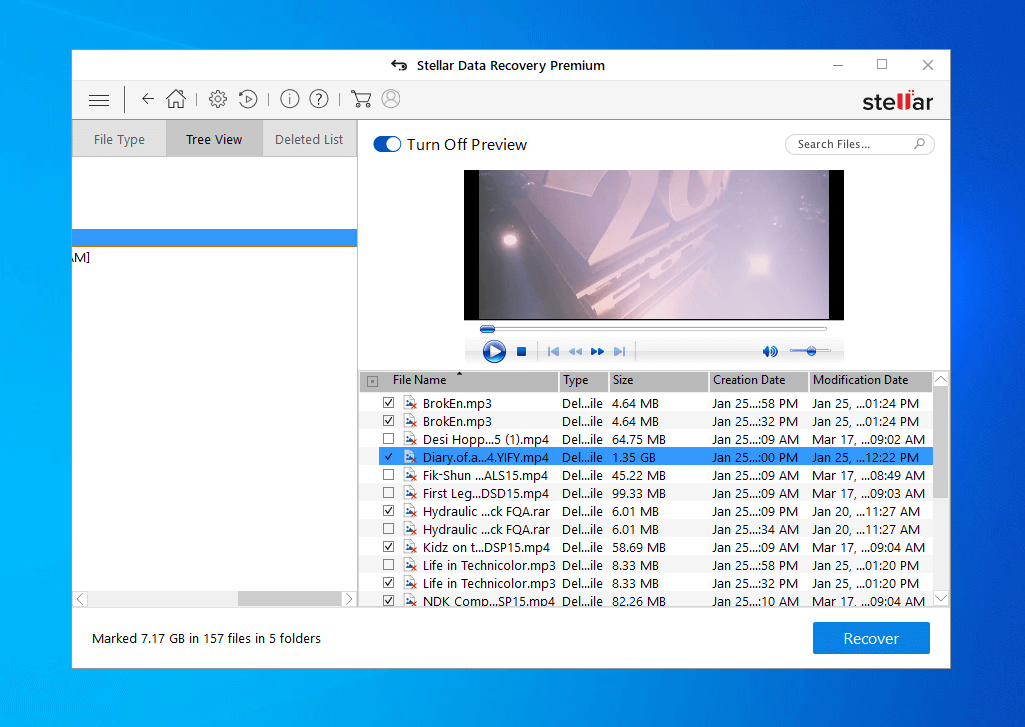Screen dimensions: 1025x727
Task: Click the video preview image
Action: pos(654,245)
